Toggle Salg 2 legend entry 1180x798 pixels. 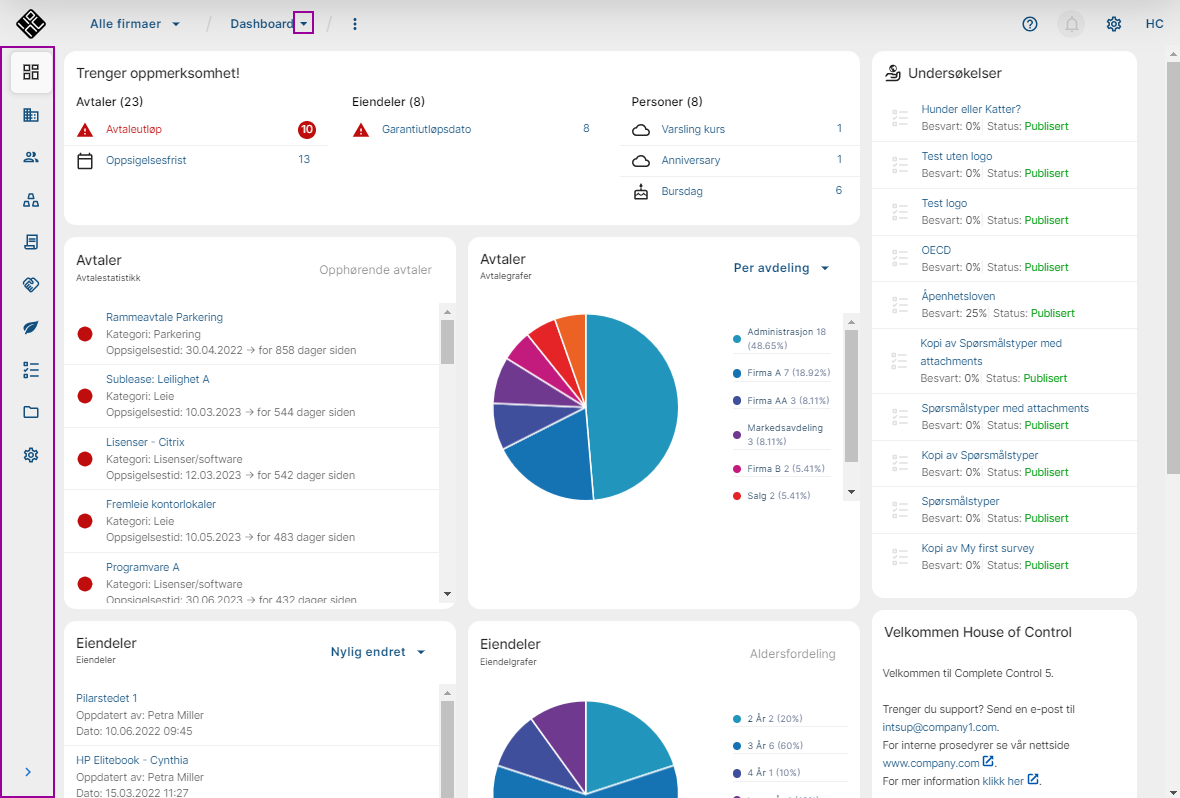[x=771, y=496]
